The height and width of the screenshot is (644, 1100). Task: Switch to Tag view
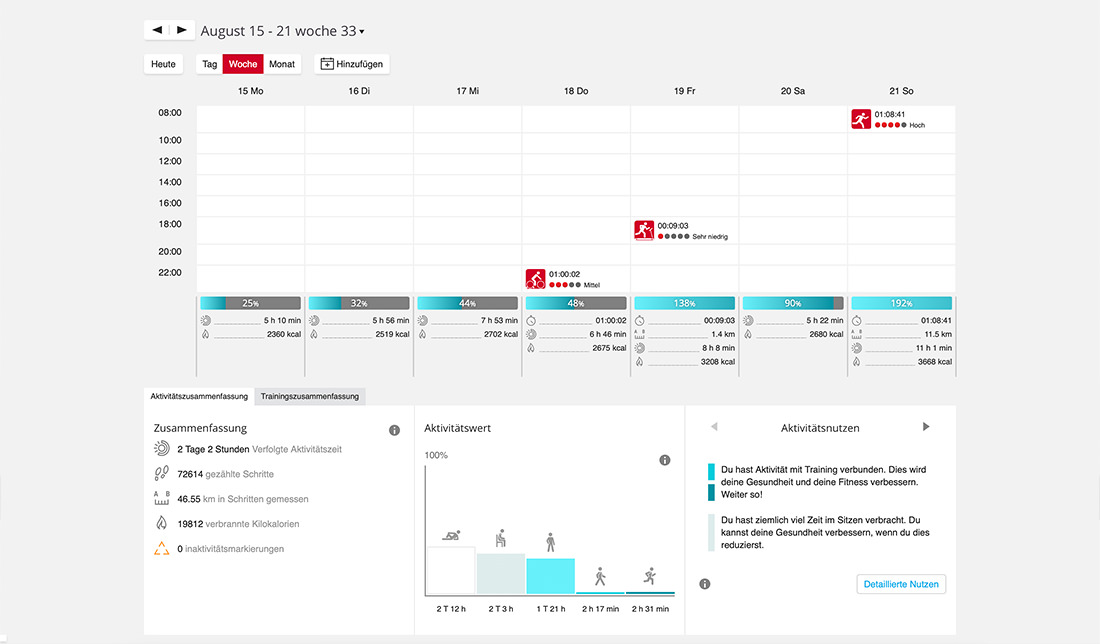pyautogui.click(x=210, y=64)
